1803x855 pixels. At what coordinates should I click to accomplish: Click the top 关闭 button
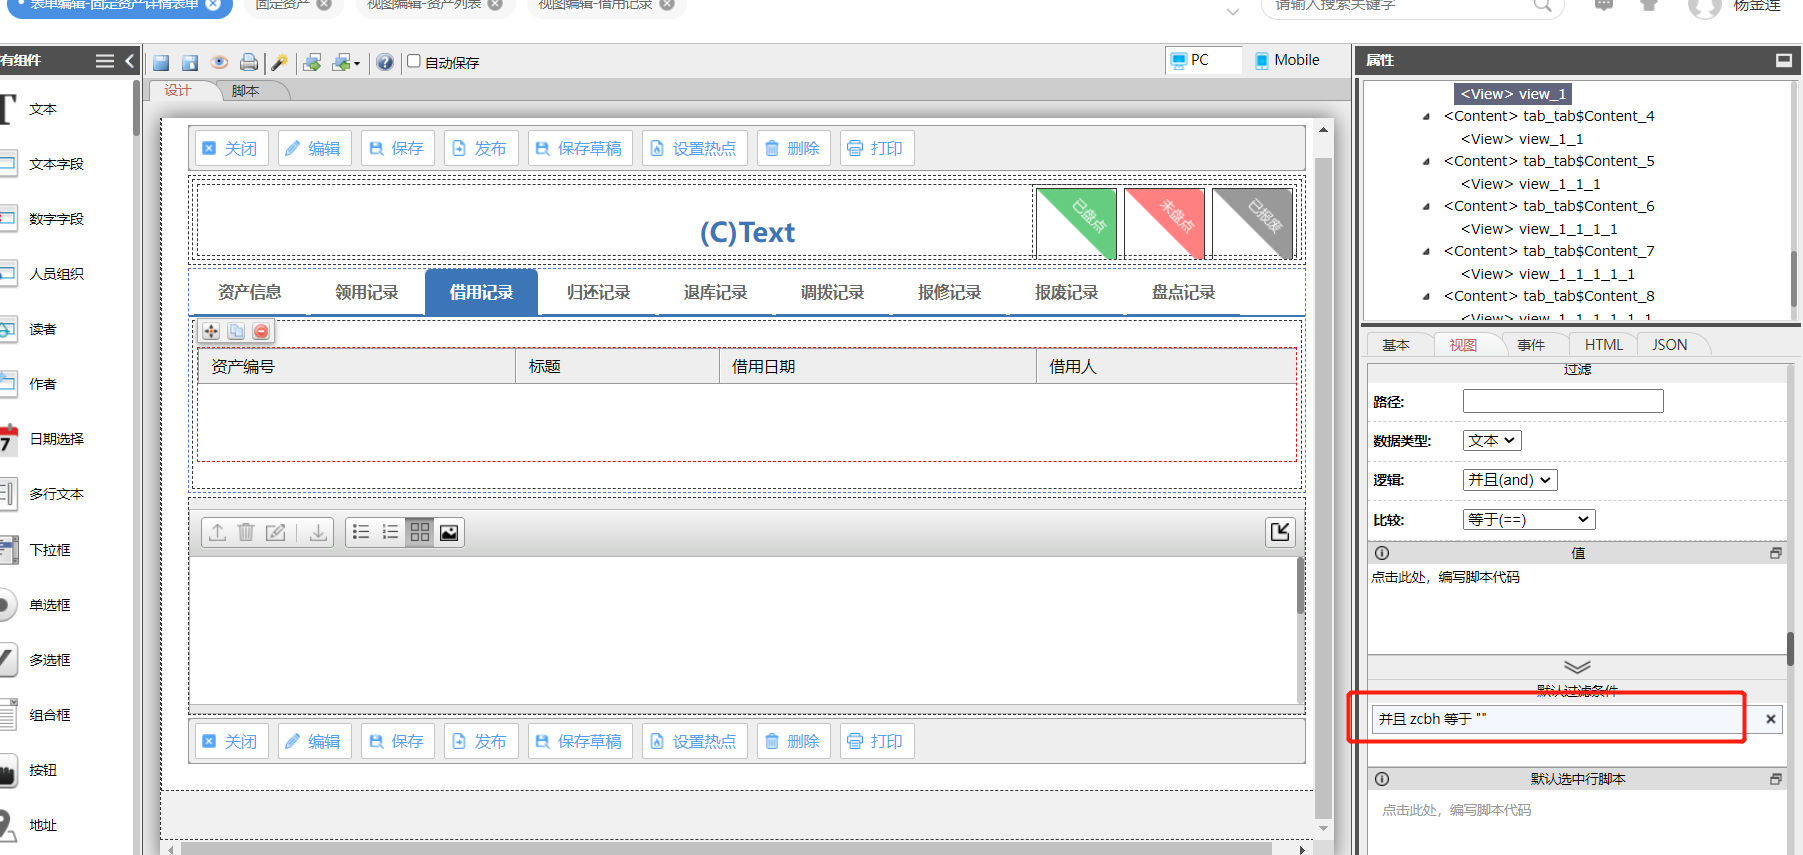click(x=231, y=149)
